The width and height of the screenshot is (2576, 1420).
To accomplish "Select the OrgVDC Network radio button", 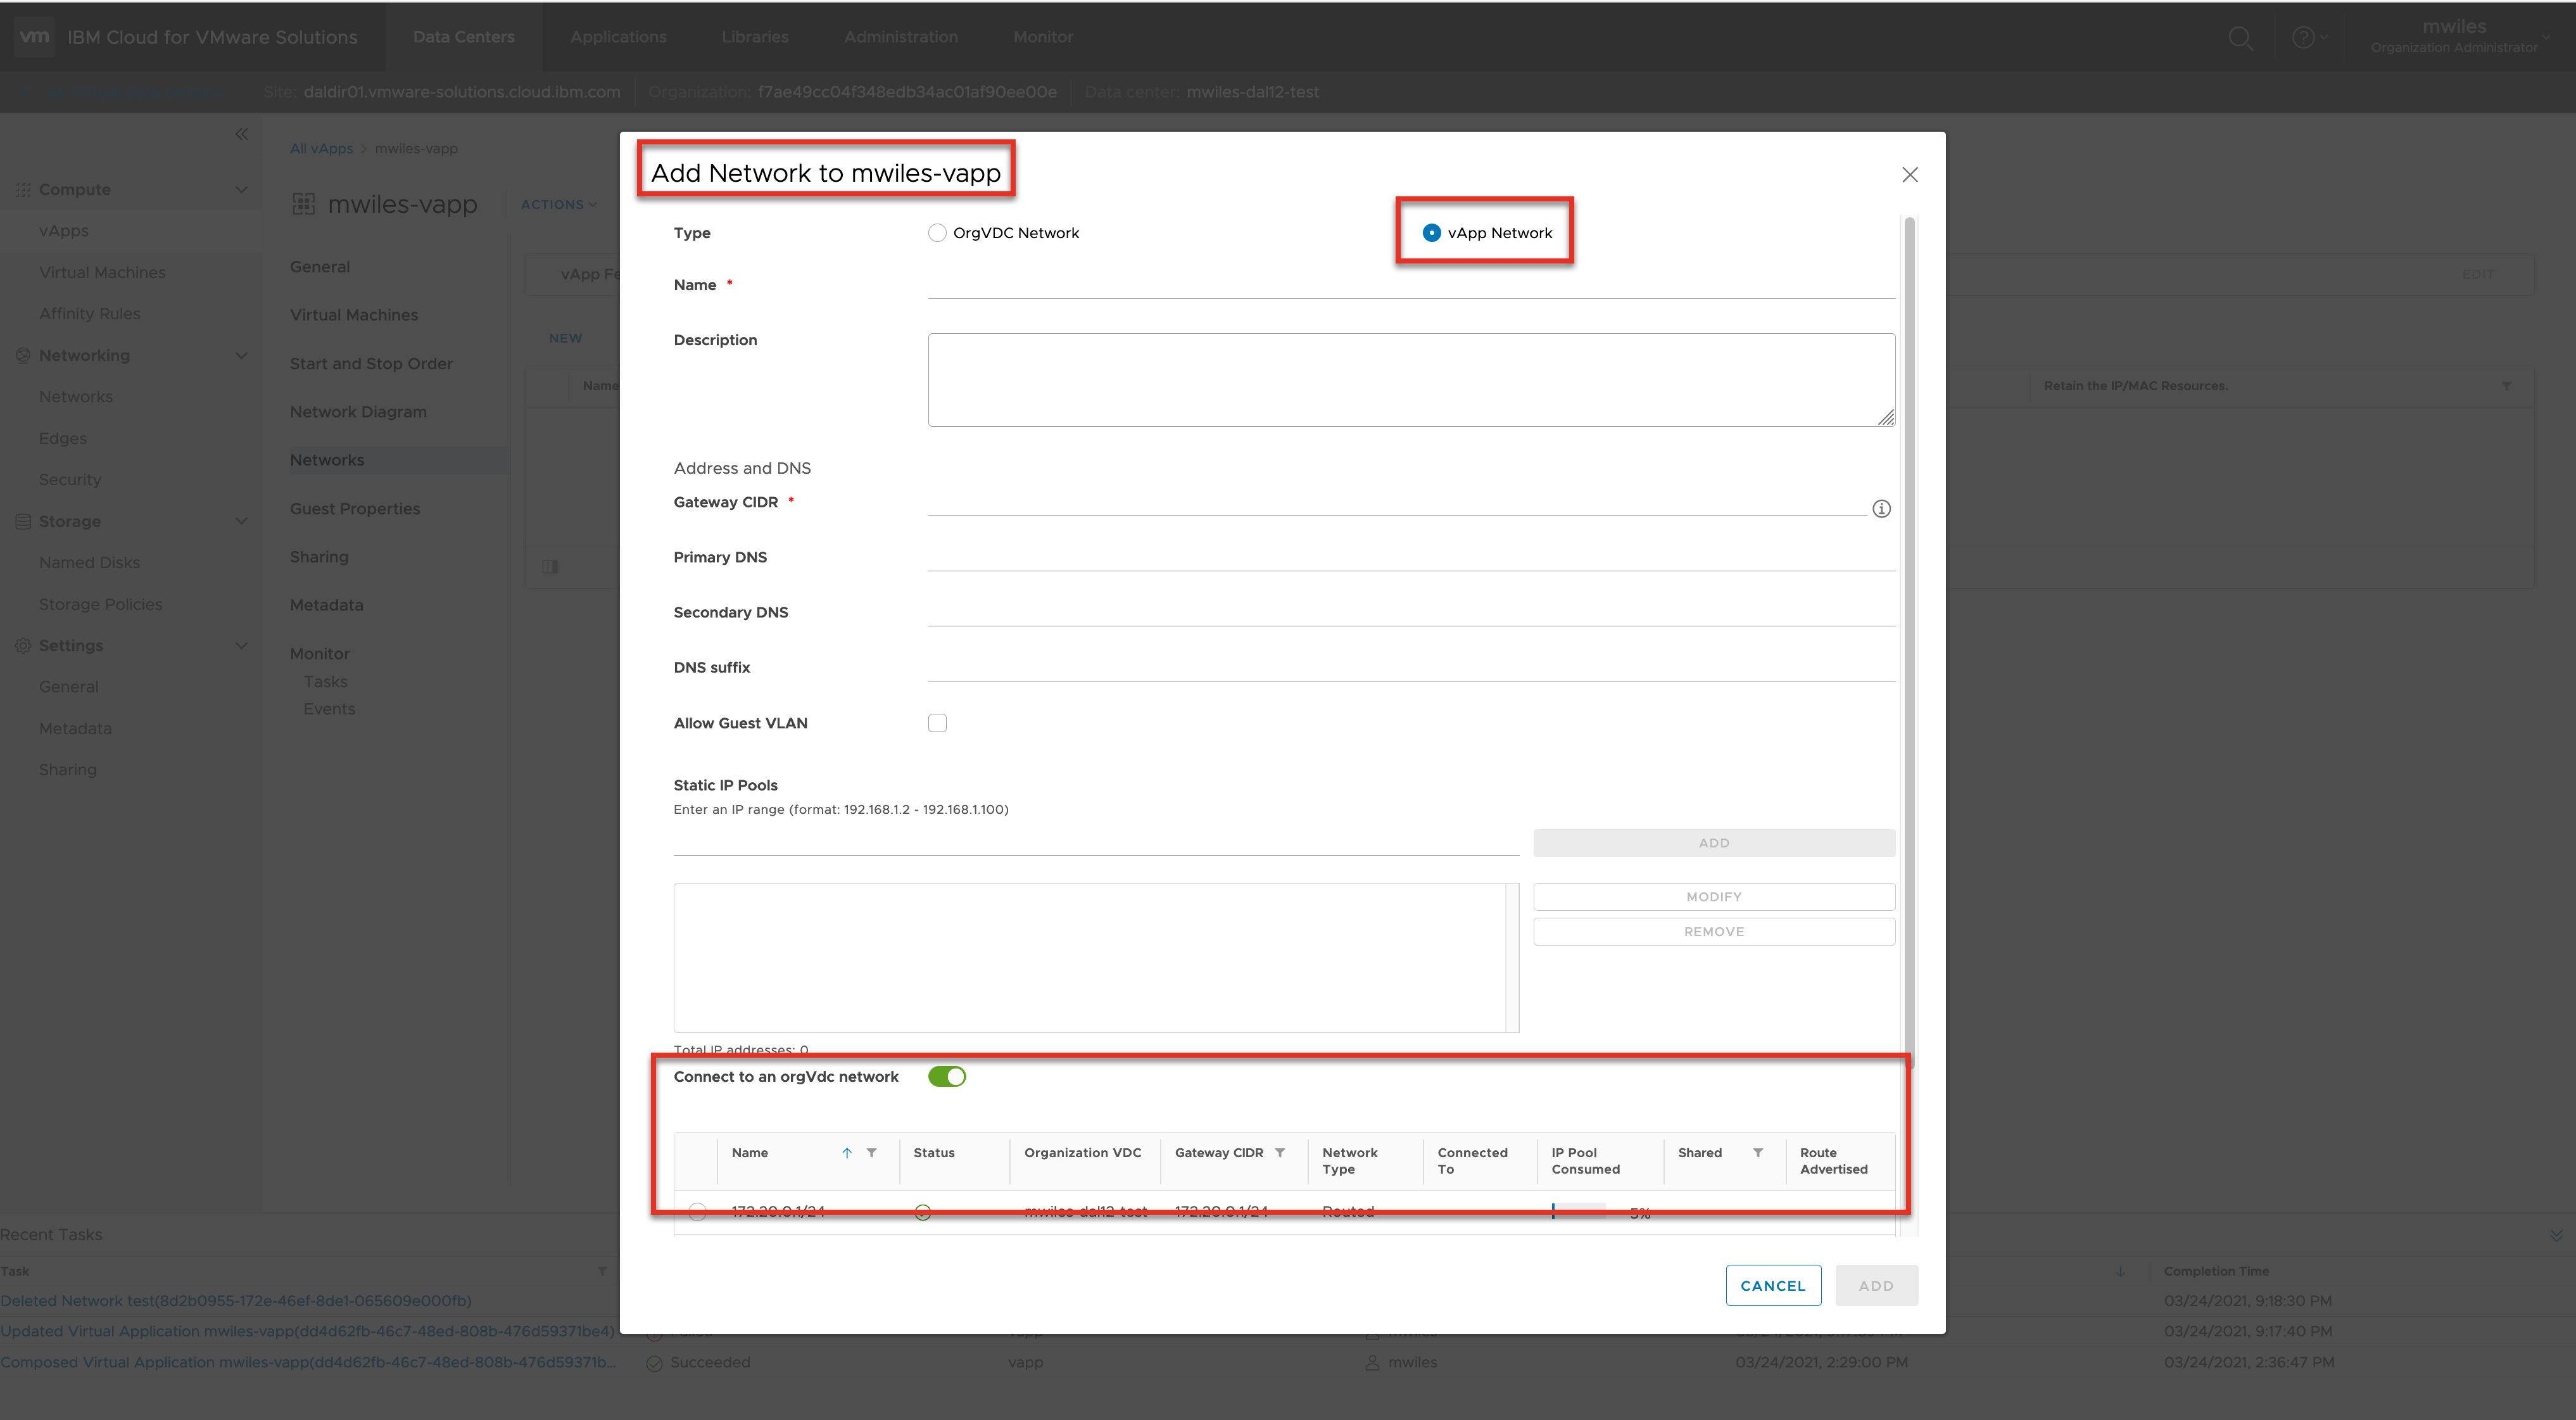I will point(937,233).
